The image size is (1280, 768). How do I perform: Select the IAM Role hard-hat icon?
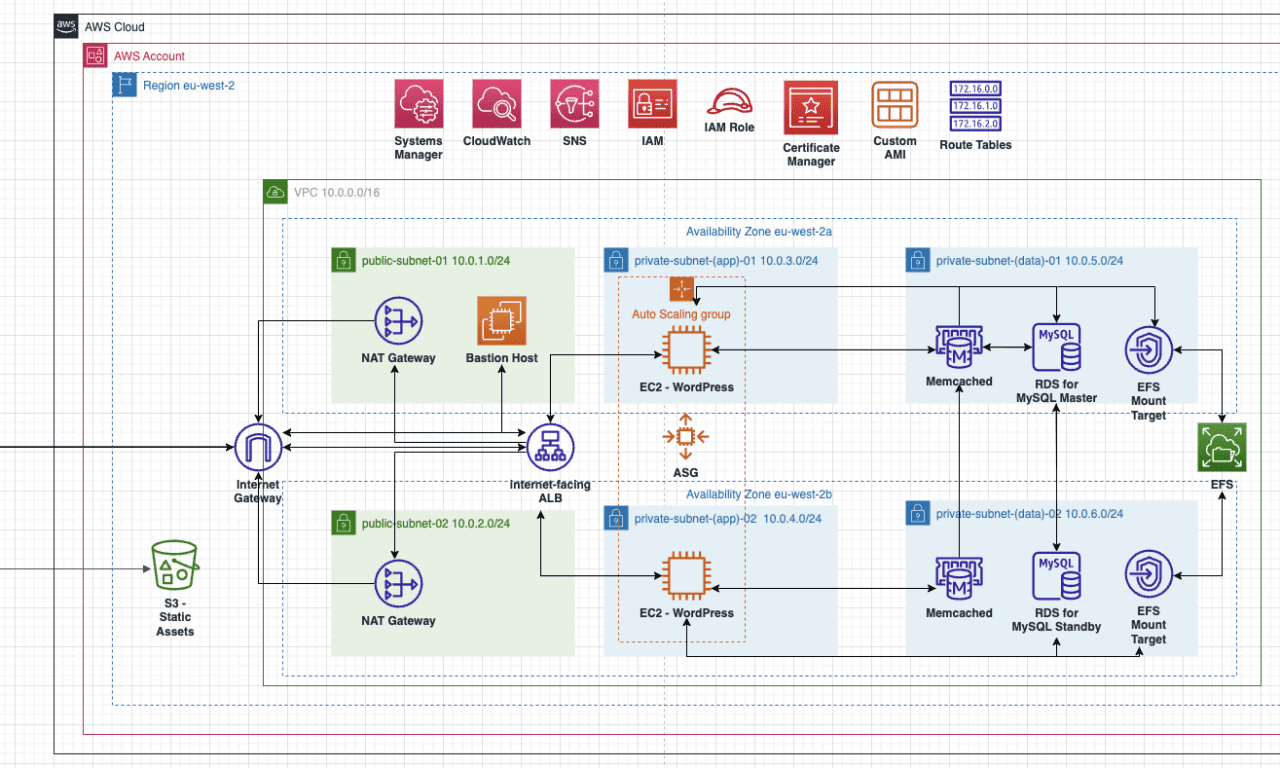click(729, 101)
